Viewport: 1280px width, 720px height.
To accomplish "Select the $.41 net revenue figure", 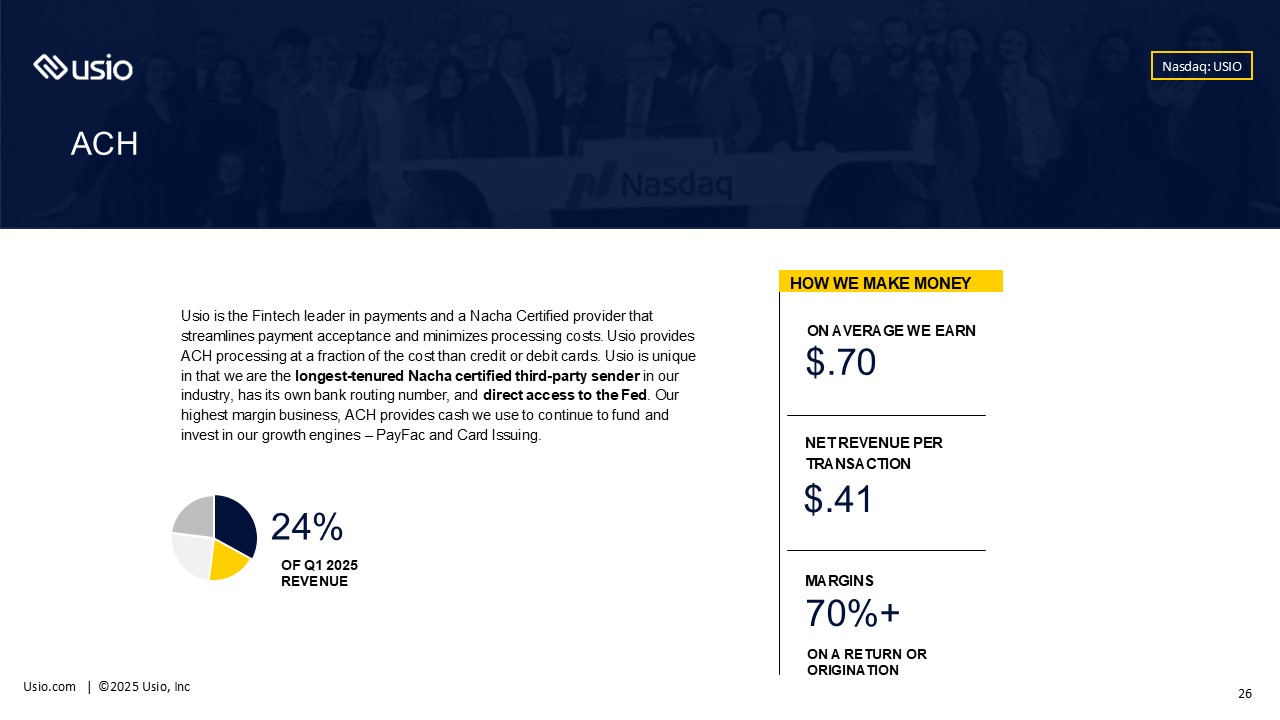I will [x=838, y=499].
